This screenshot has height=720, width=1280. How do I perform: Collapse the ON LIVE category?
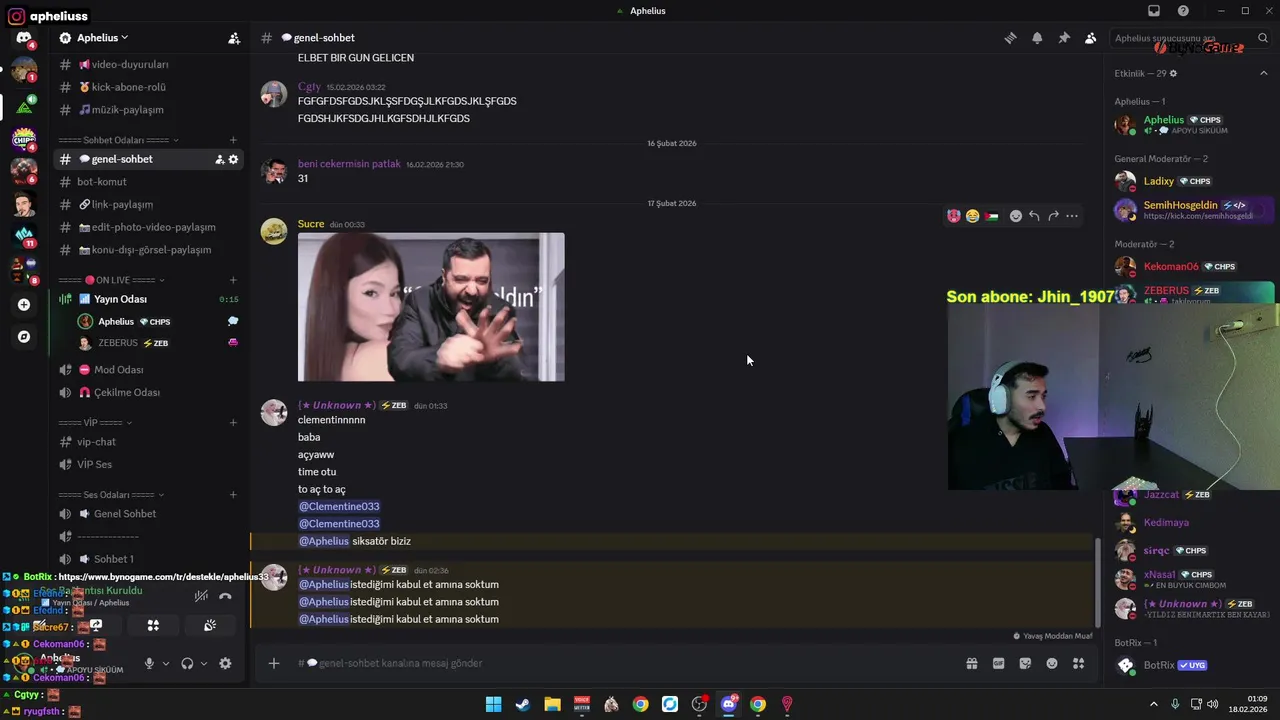[x=111, y=280]
